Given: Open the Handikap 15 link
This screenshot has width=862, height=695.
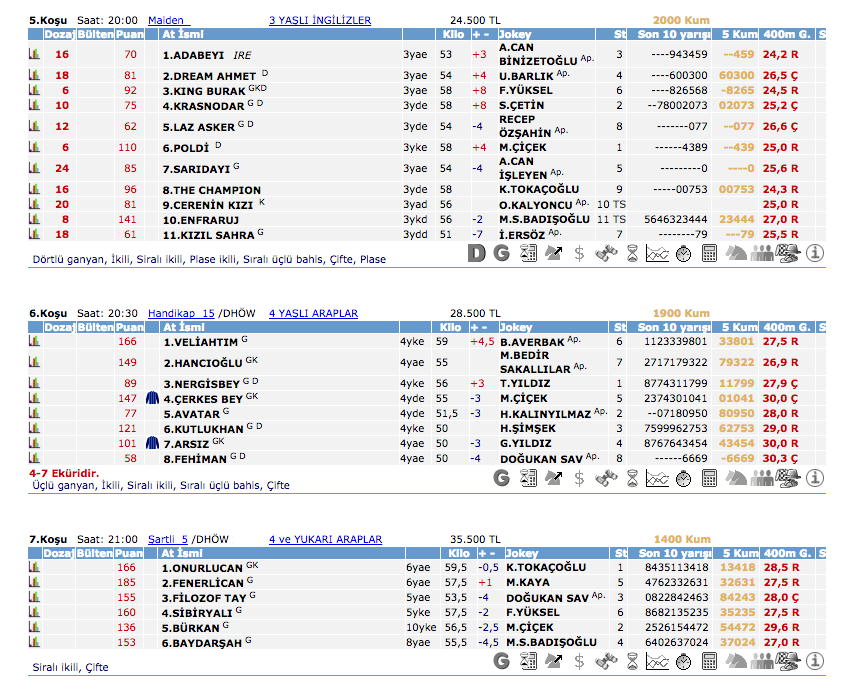Looking at the screenshot, I should click(x=181, y=313).
